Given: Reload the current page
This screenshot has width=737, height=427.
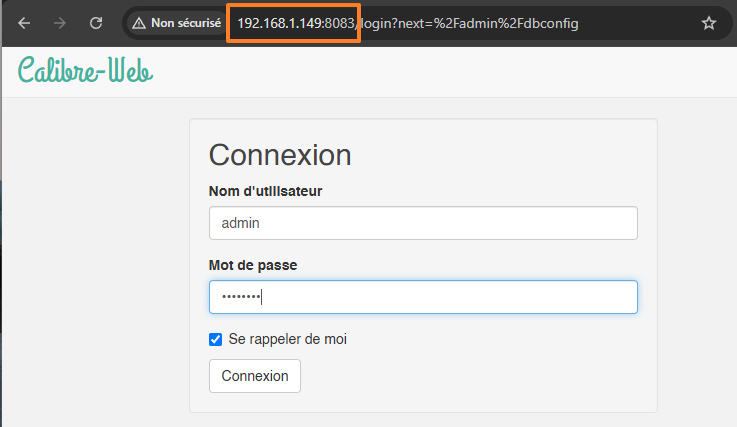Looking at the screenshot, I should [96, 22].
